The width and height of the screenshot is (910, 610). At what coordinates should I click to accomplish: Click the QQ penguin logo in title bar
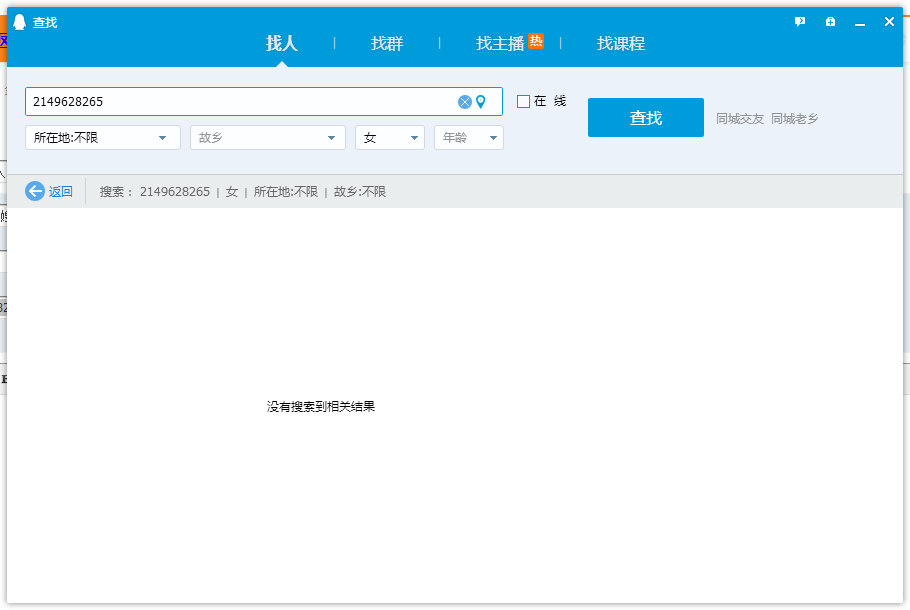tap(19, 22)
